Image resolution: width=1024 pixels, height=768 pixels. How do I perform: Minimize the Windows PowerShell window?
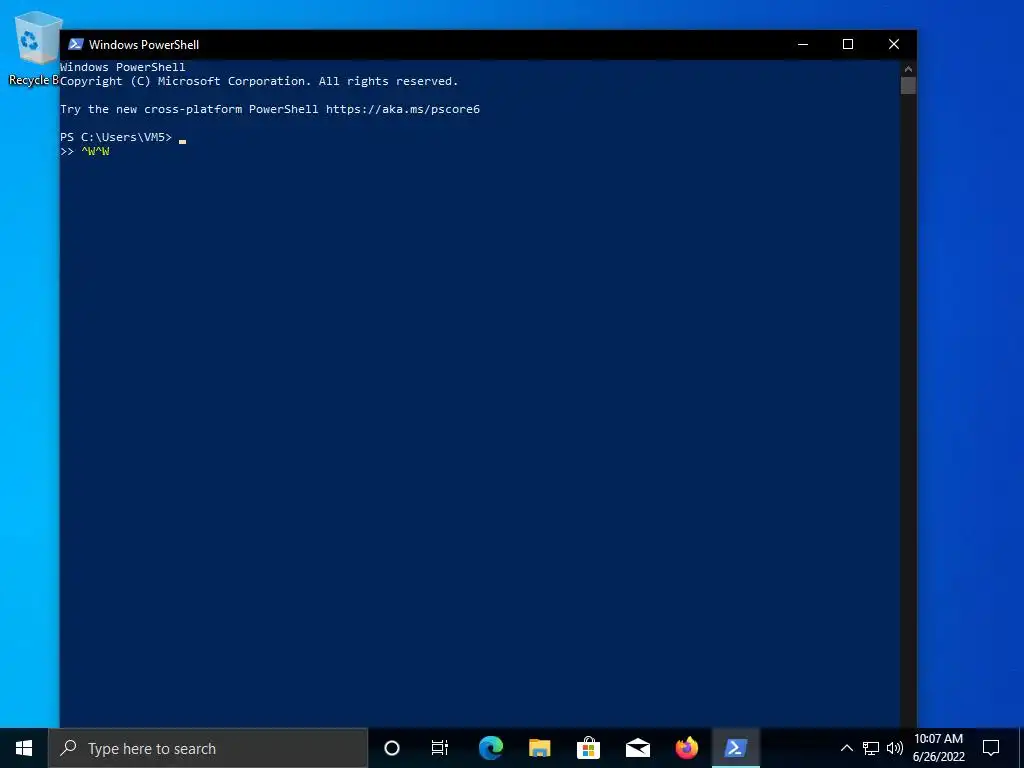pos(803,44)
